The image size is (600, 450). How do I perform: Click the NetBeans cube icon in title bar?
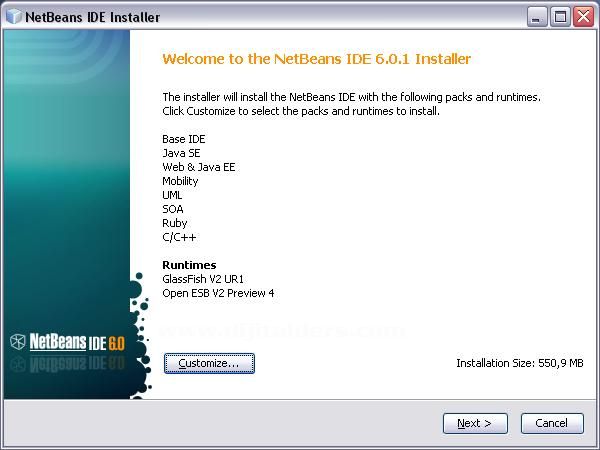(x=14, y=16)
